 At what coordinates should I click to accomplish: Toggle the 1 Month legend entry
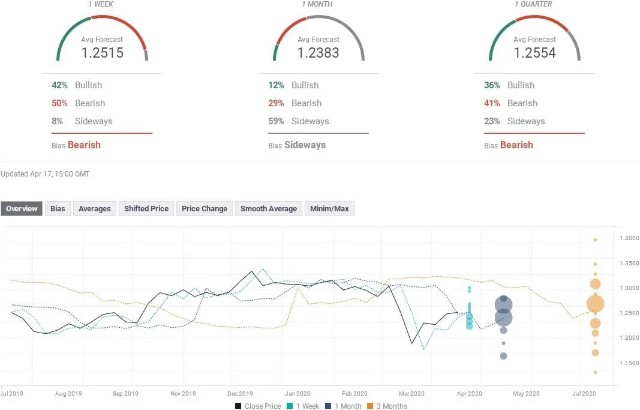pos(345,404)
